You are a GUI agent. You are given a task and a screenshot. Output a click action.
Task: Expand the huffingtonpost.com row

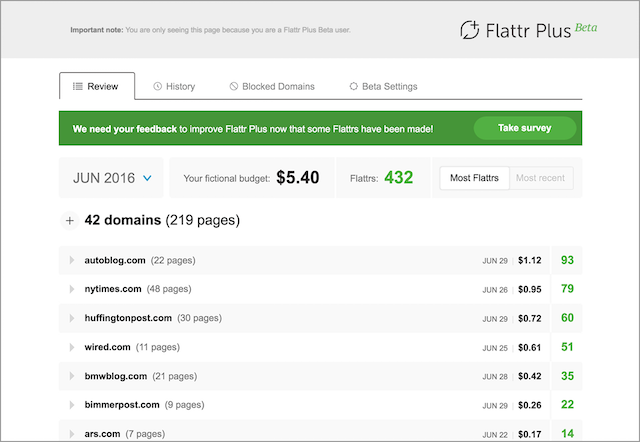tap(72, 318)
